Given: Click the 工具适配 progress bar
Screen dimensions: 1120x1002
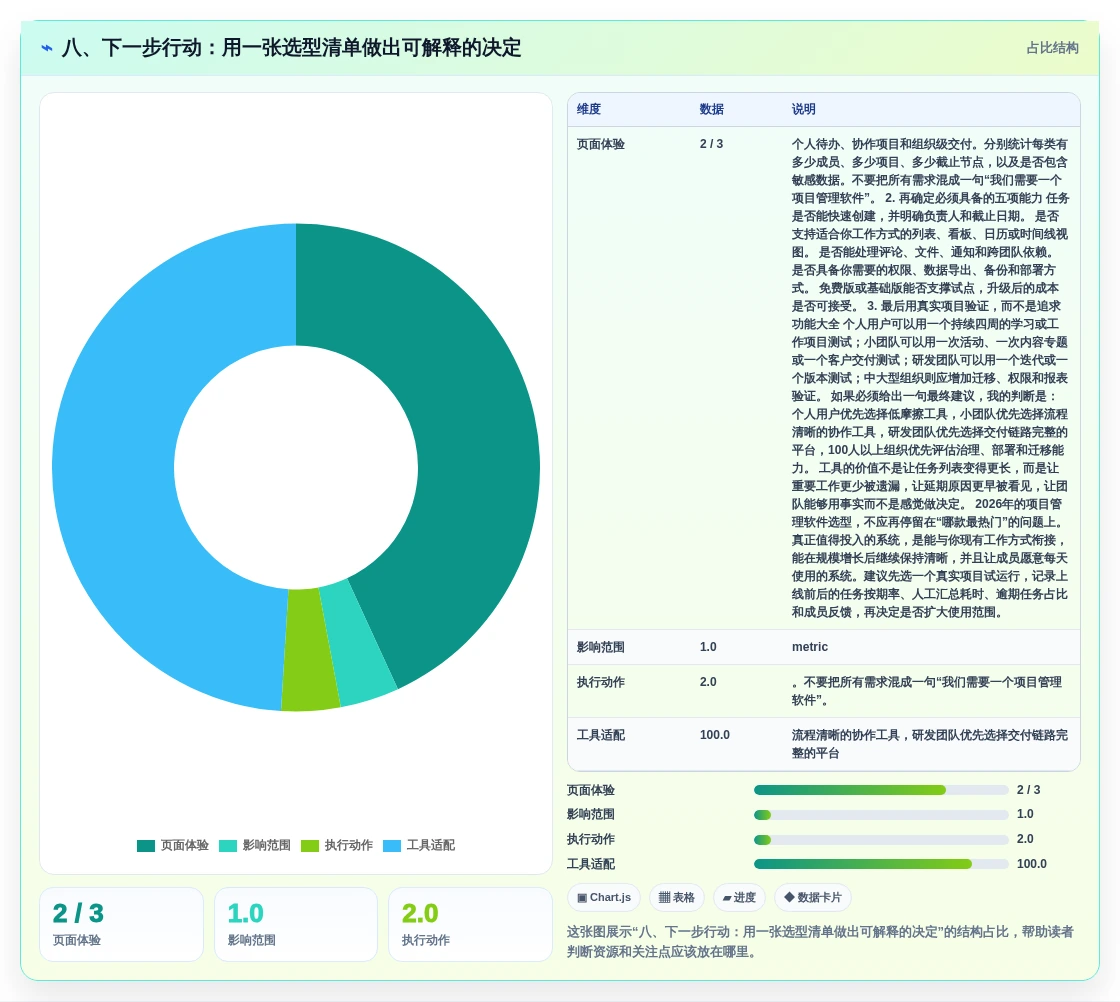Looking at the screenshot, I should click(x=881, y=864).
